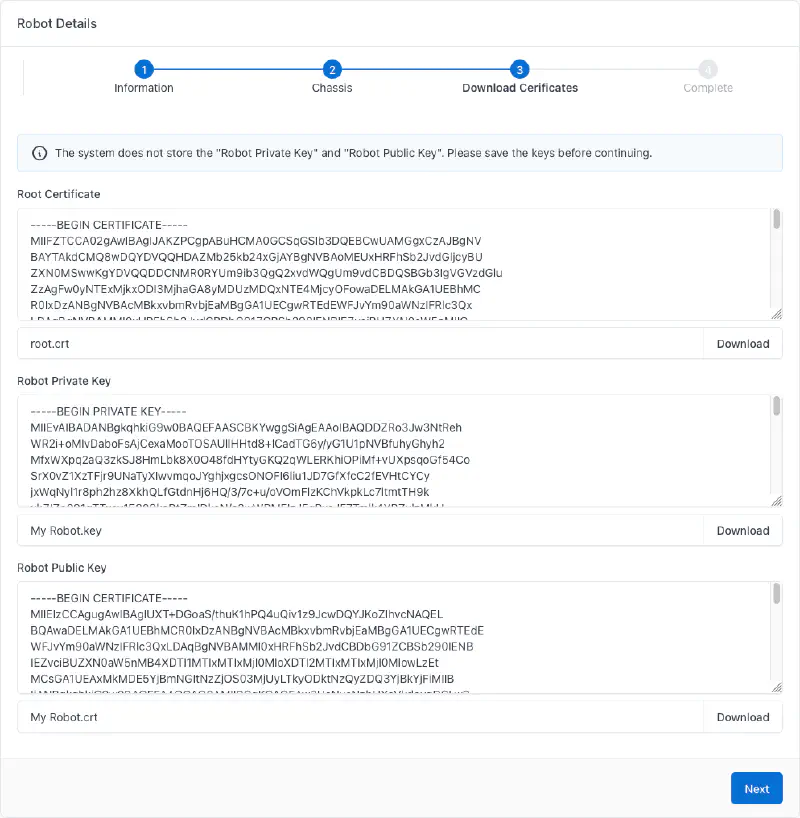Image resolution: width=800 pixels, height=818 pixels.
Task: Click the info icon in the alert banner
Action: pyautogui.click(x=40, y=153)
